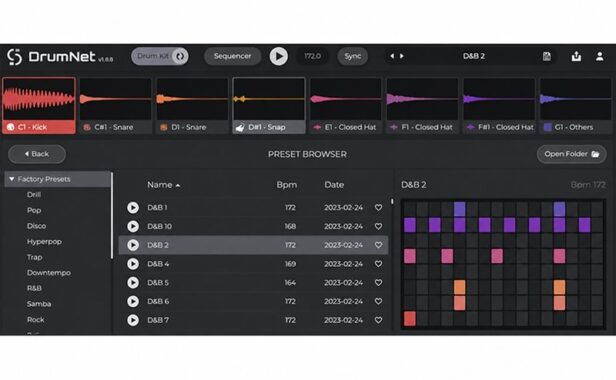Preview the D&B 5 preset

click(x=133, y=283)
